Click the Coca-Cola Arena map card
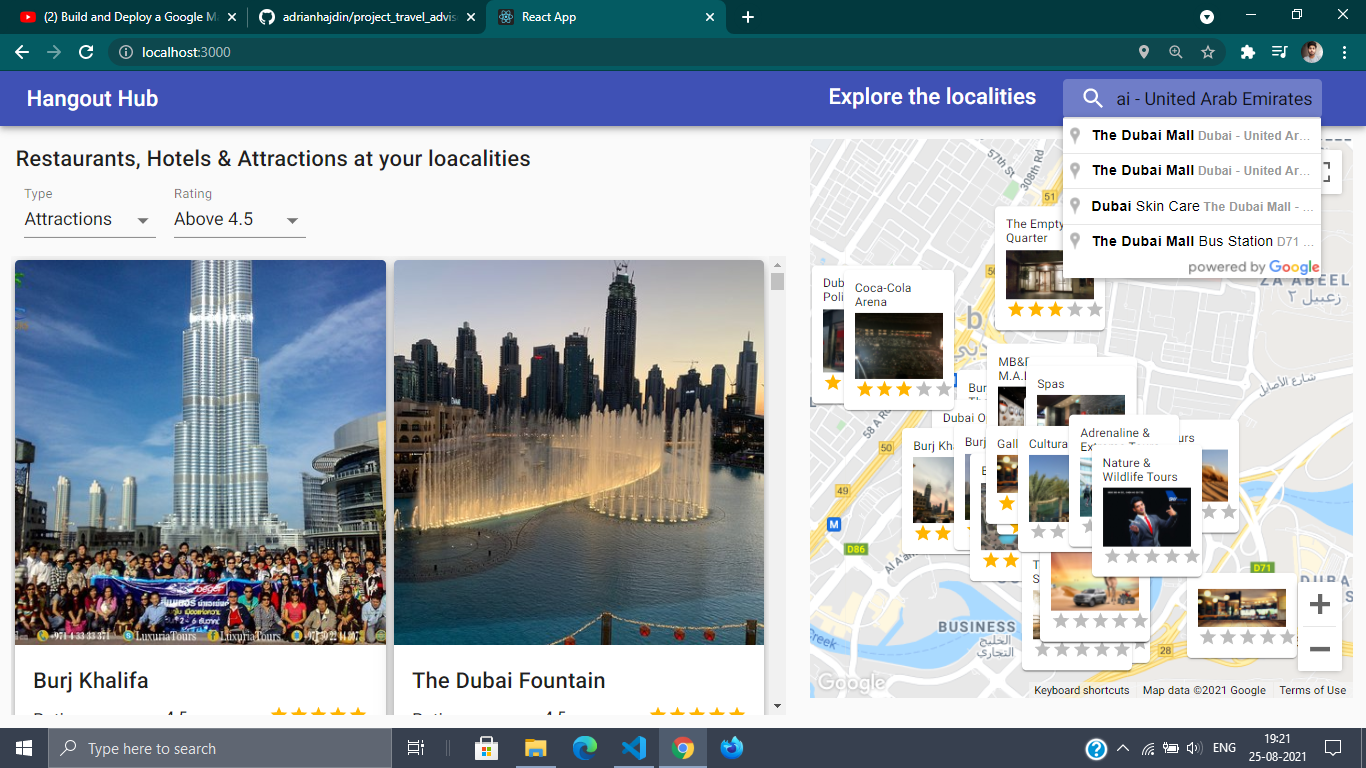 898,339
